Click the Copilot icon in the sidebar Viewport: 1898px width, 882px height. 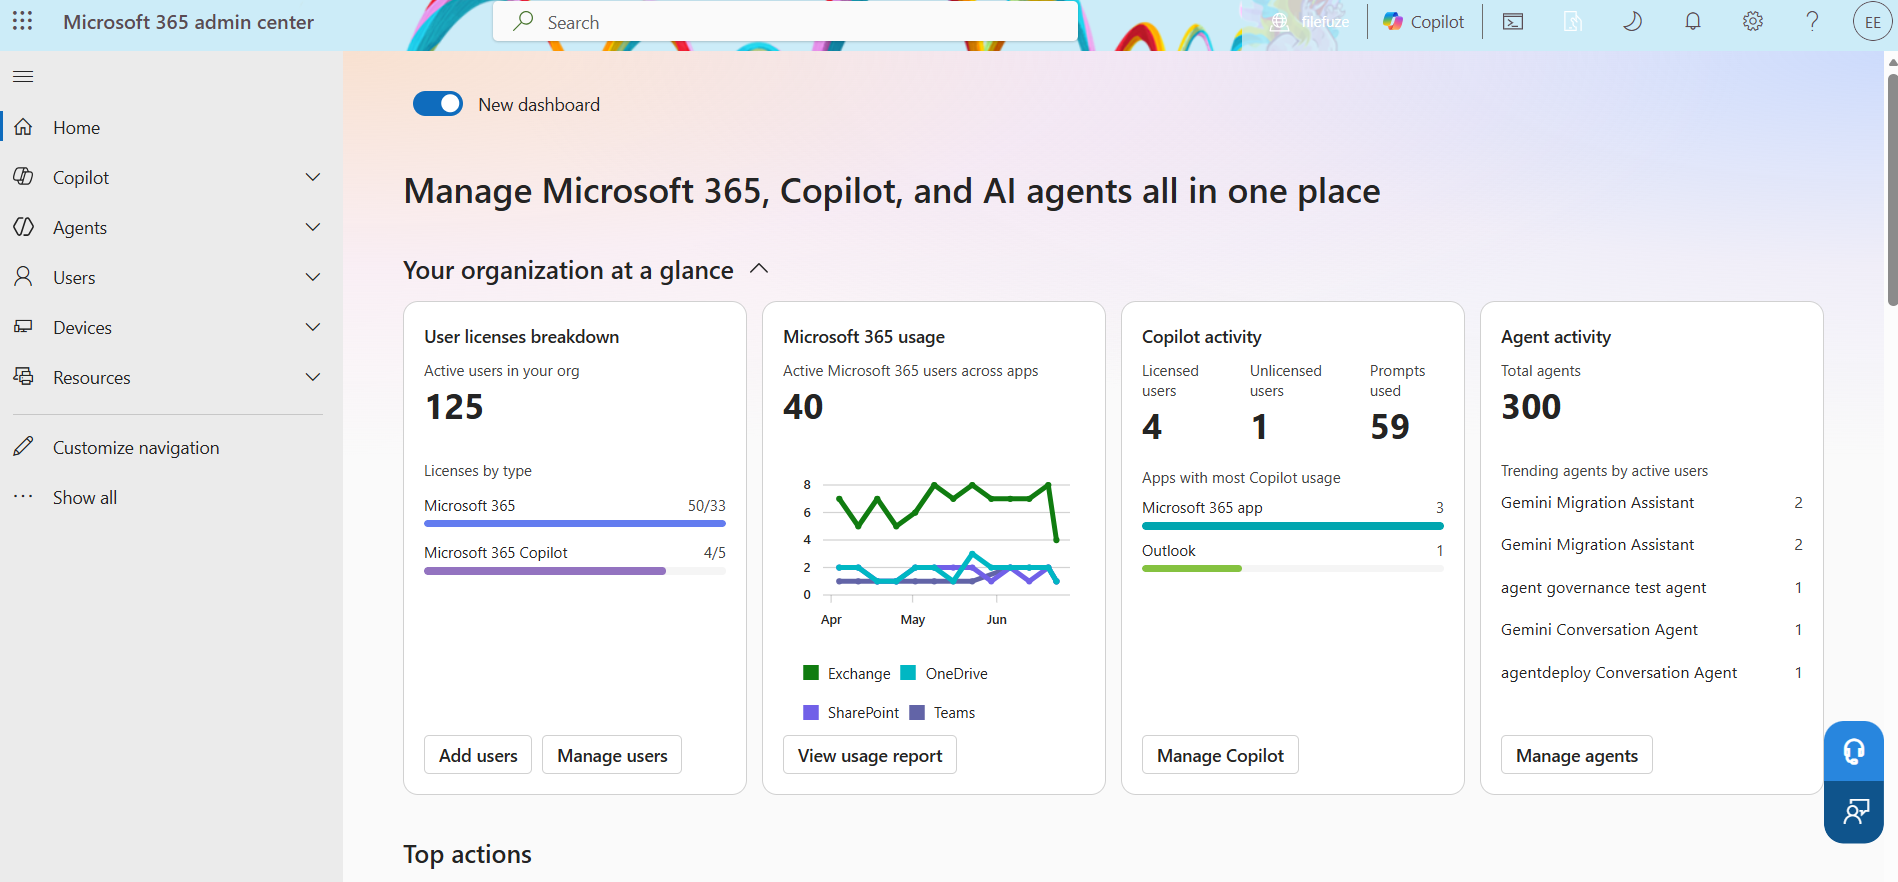point(23,177)
